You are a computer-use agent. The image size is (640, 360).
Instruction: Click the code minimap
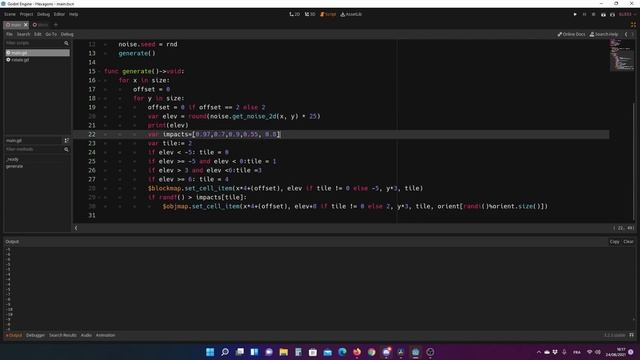[622, 55]
